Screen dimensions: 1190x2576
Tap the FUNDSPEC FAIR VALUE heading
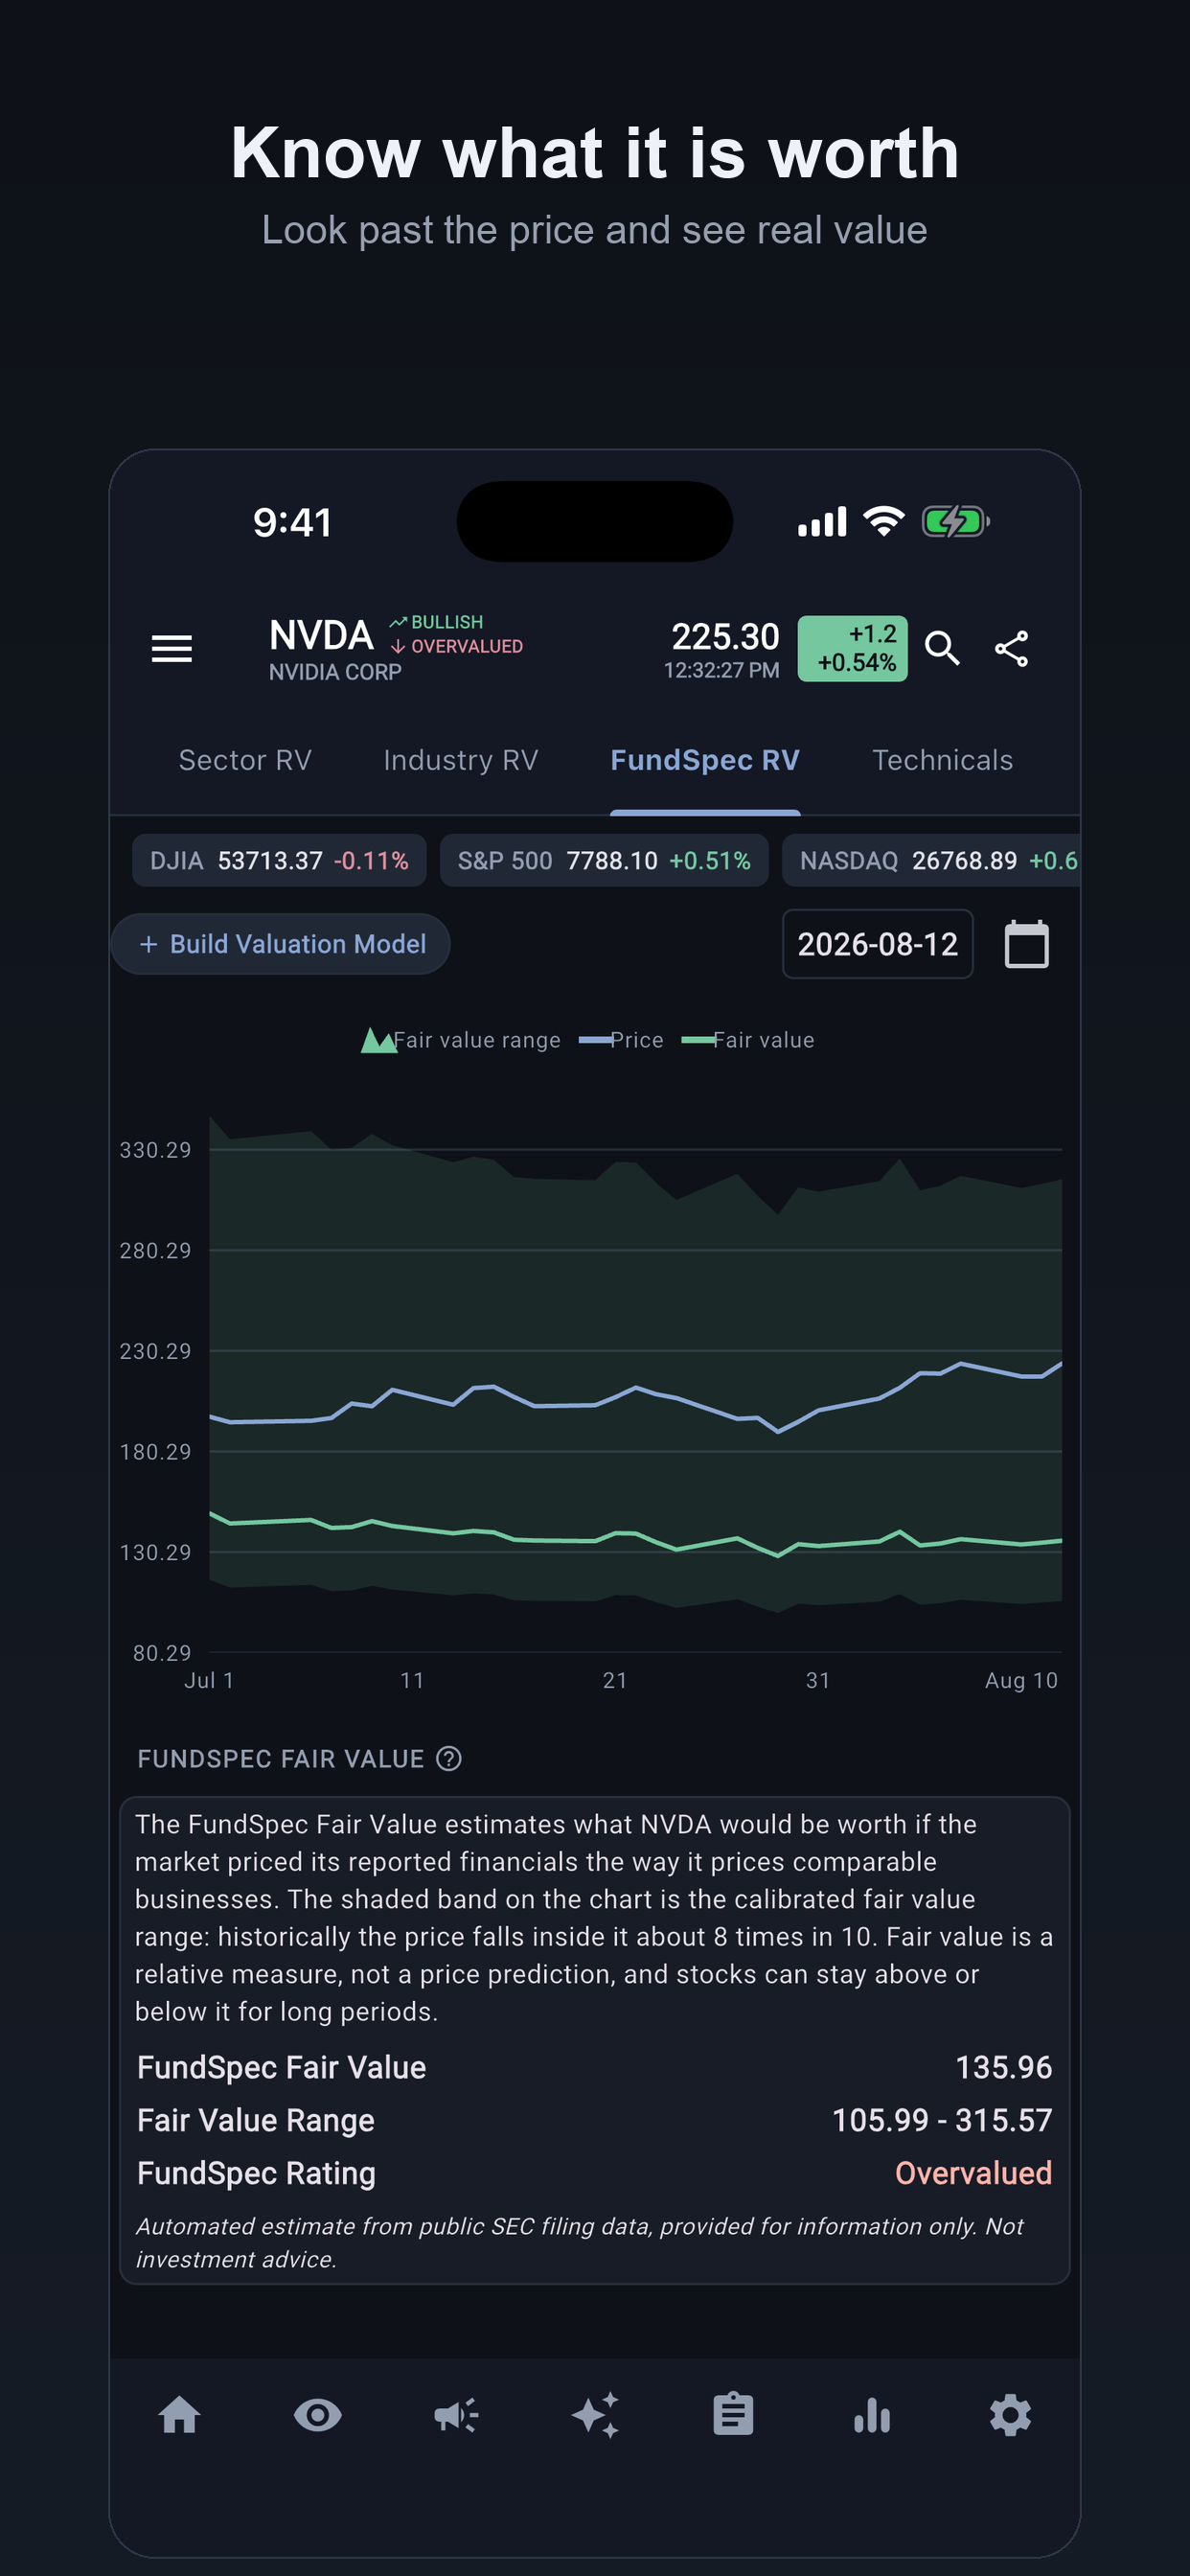click(x=281, y=1759)
